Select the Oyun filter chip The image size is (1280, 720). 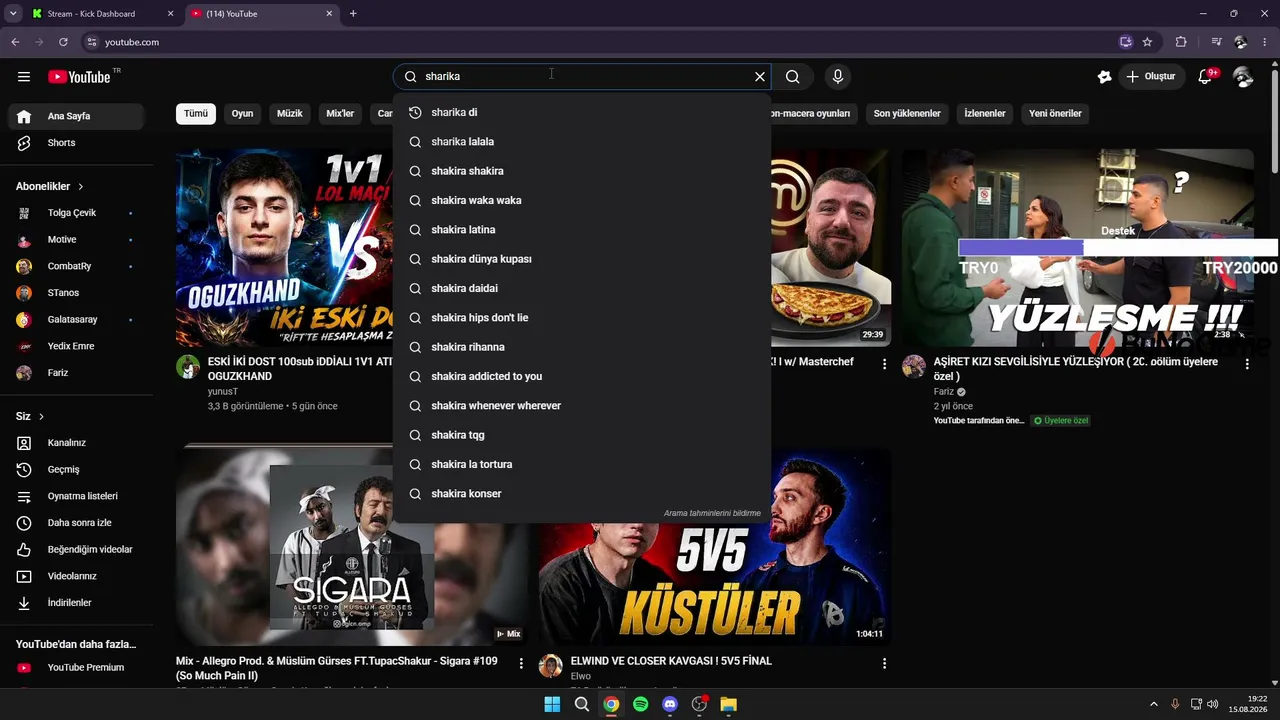click(243, 114)
